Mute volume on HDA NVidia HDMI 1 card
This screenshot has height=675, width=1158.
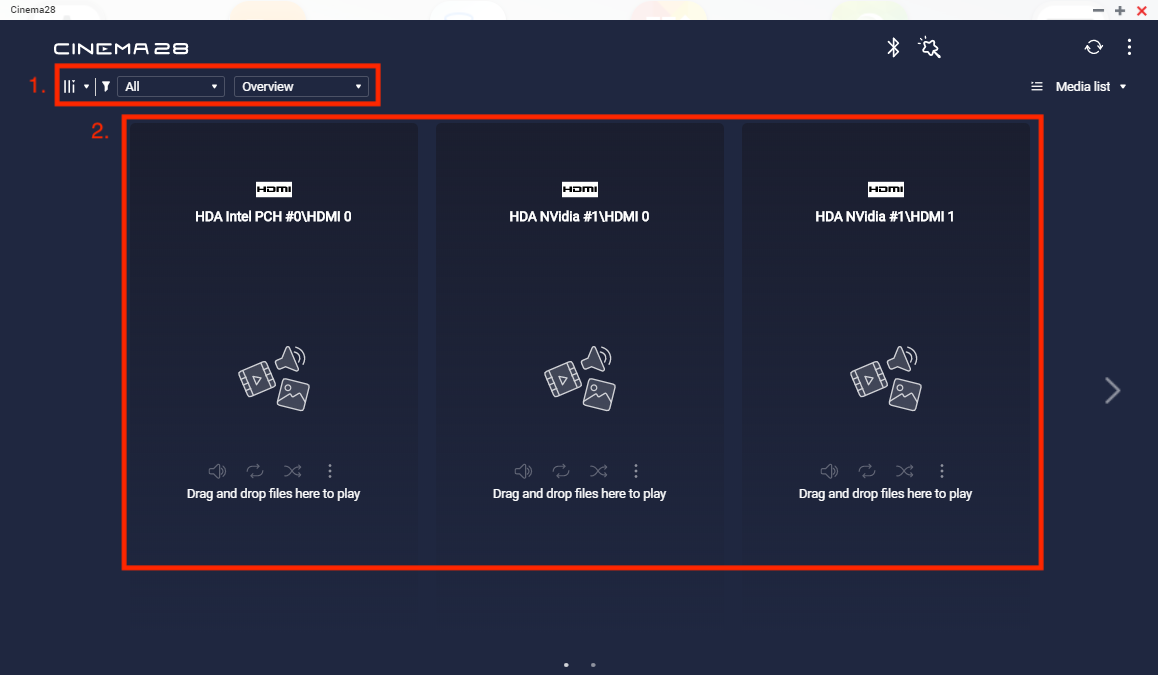[829, 471]
